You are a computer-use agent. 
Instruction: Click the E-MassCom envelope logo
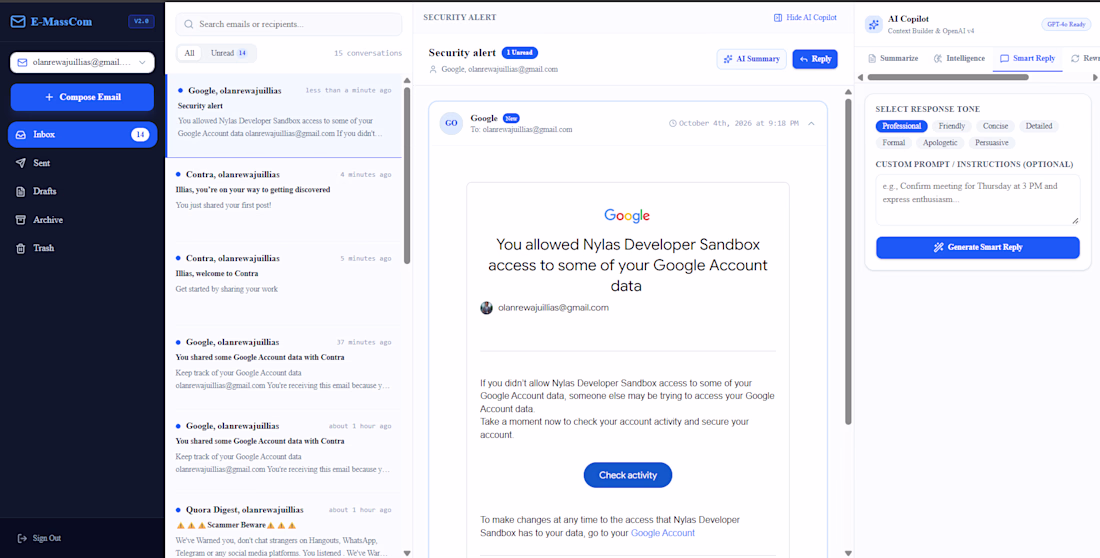click(18, 21)
